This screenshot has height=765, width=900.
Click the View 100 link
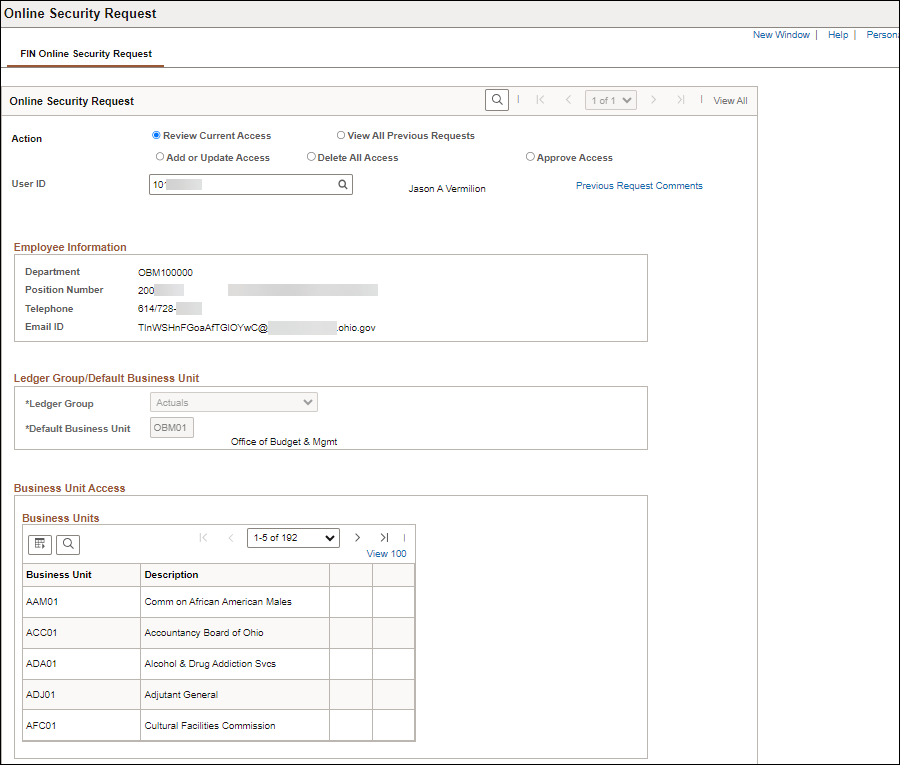point(386,554)
